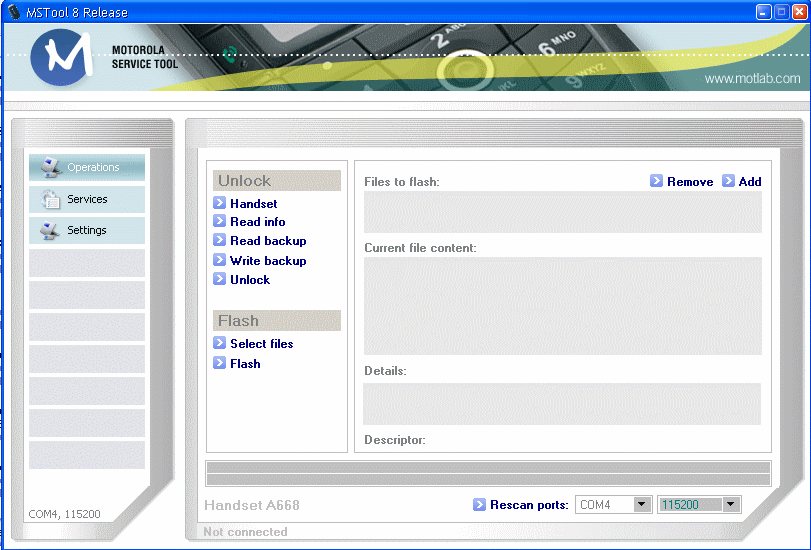Viewport: 811px width, 550px height.
Task: Rescan ports
Action: (529, 505)
